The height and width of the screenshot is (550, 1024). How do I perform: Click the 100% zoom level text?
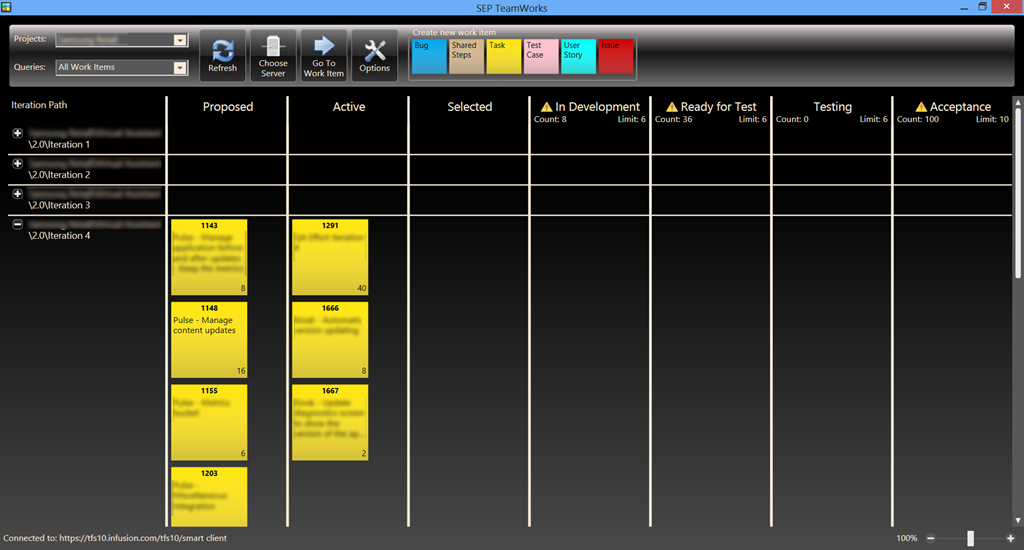coord(906,538)
